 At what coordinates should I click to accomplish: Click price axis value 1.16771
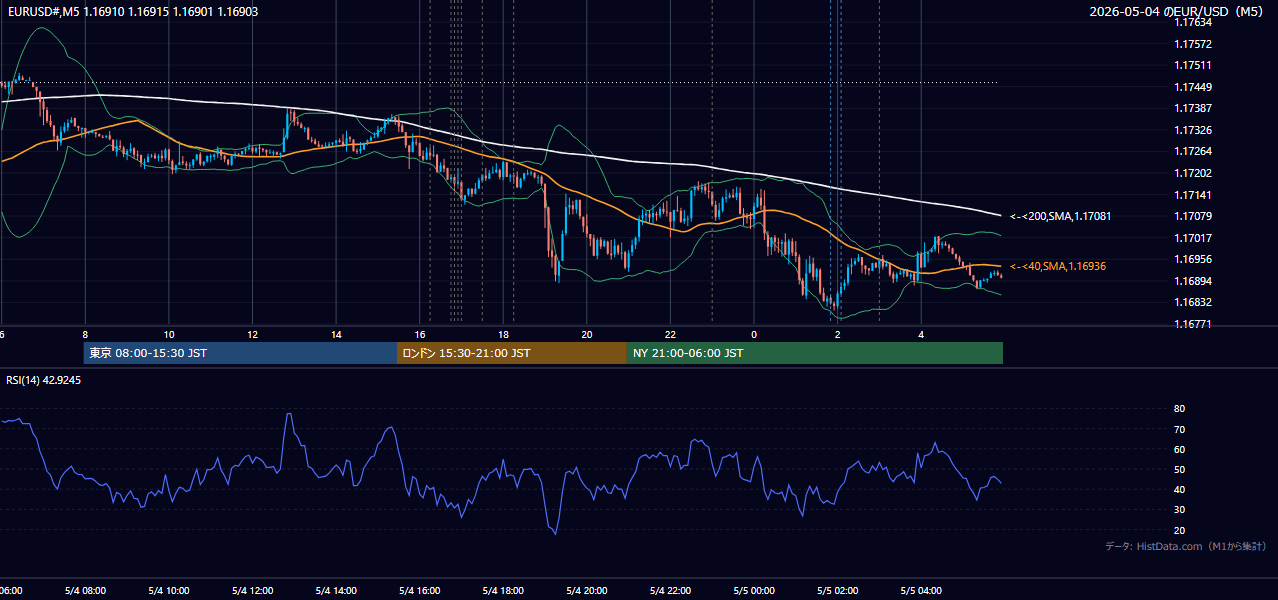click(1191, 324)
